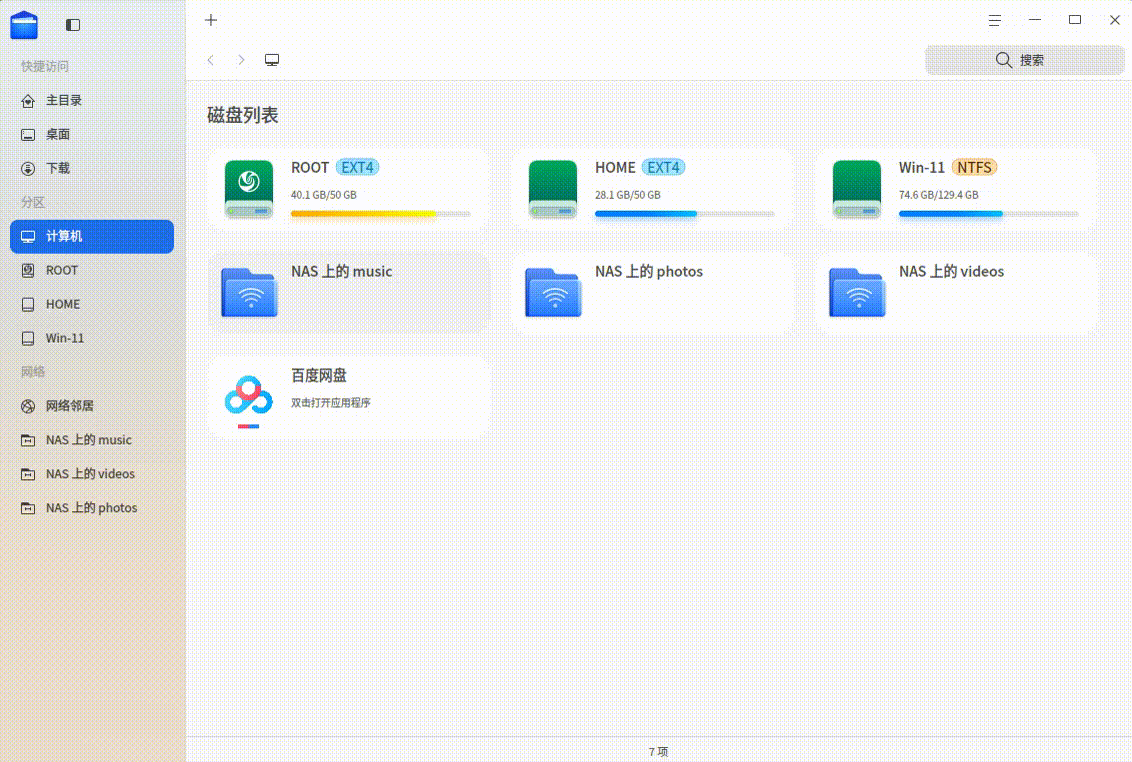Open the NAS 上的 videos network folder icon
The height and width of the screenshot is (762, 1132).
(857, 293)
